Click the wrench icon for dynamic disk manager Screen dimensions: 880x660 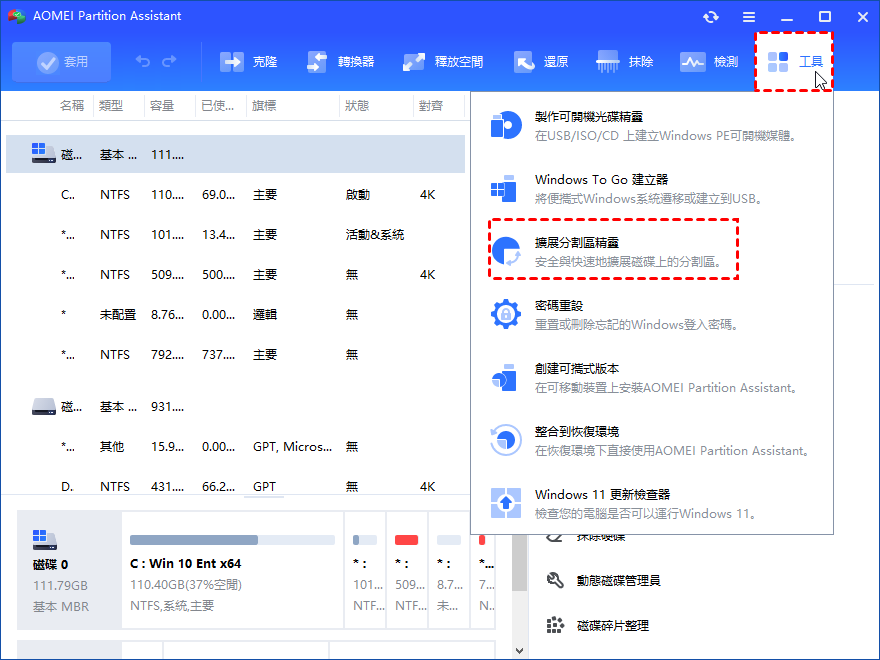pyautogui.click(x=555, y=580)
